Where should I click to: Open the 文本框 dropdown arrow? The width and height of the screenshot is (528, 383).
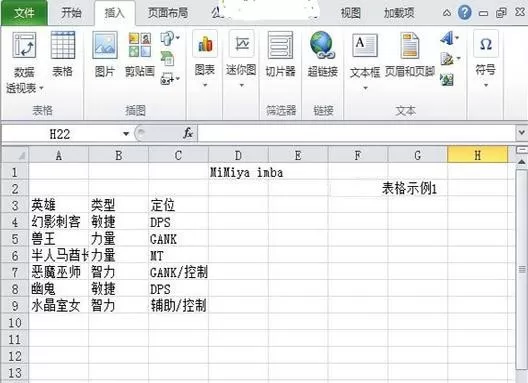[365, 88]
